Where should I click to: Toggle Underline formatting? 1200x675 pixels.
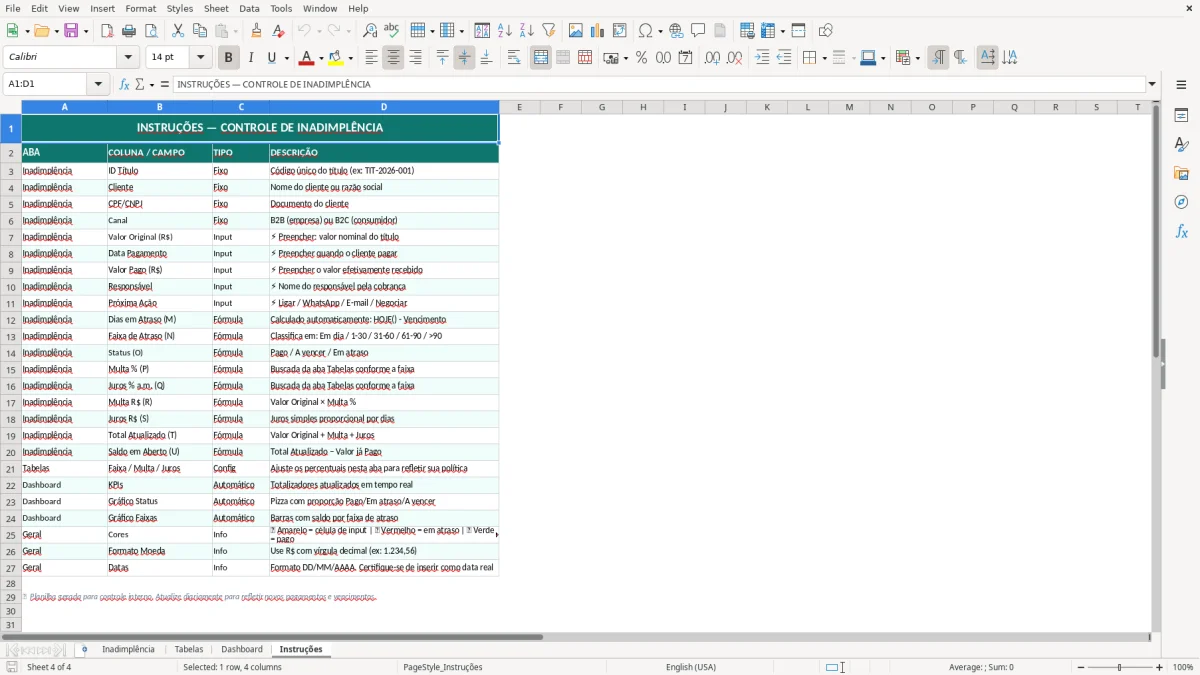[272, 58]
